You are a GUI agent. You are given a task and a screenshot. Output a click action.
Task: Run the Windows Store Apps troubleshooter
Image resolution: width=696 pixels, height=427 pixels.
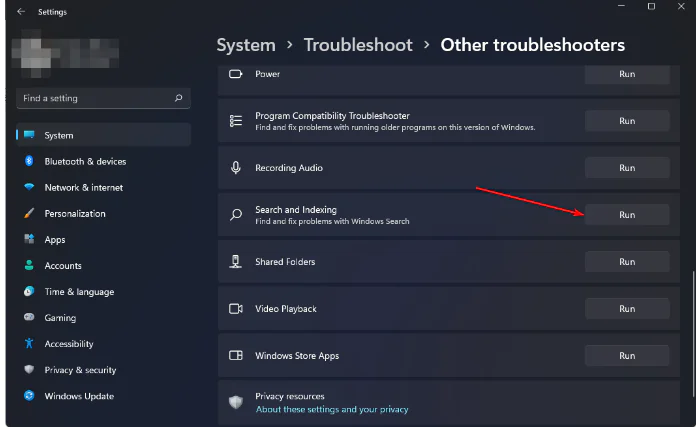[627, 356]
